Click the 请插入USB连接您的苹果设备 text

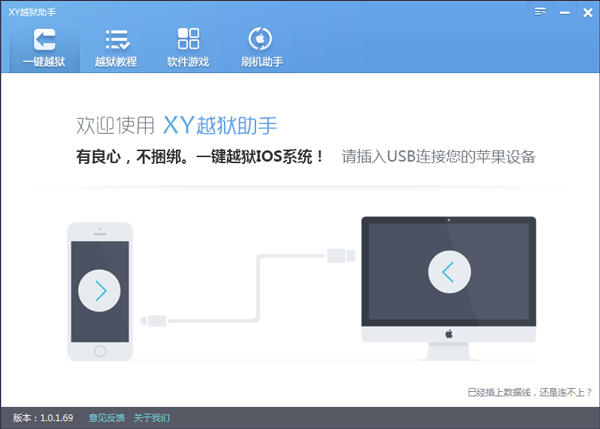(x=439, y=157)
